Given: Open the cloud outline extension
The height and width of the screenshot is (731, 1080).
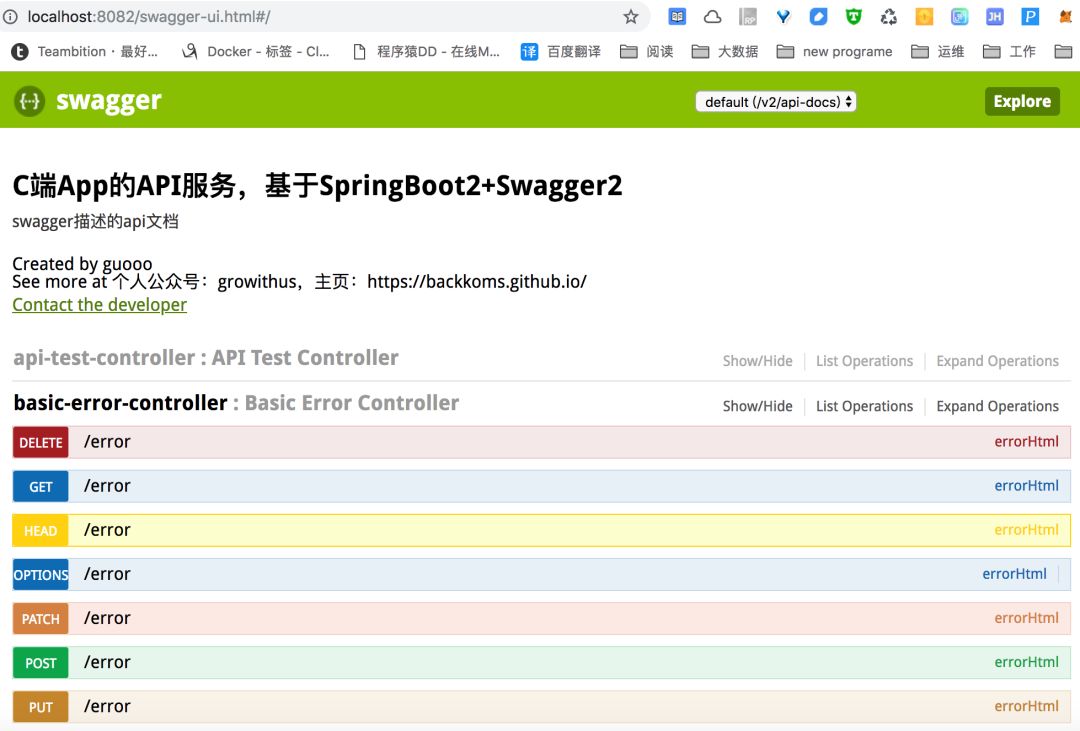Looking at the screenshot, I should pyautogui.click(x=712, y=17).
